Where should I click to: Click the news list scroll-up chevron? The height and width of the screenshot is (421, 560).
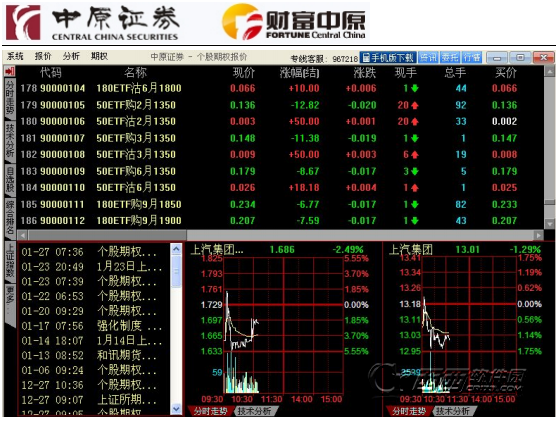tap(176, 249)
